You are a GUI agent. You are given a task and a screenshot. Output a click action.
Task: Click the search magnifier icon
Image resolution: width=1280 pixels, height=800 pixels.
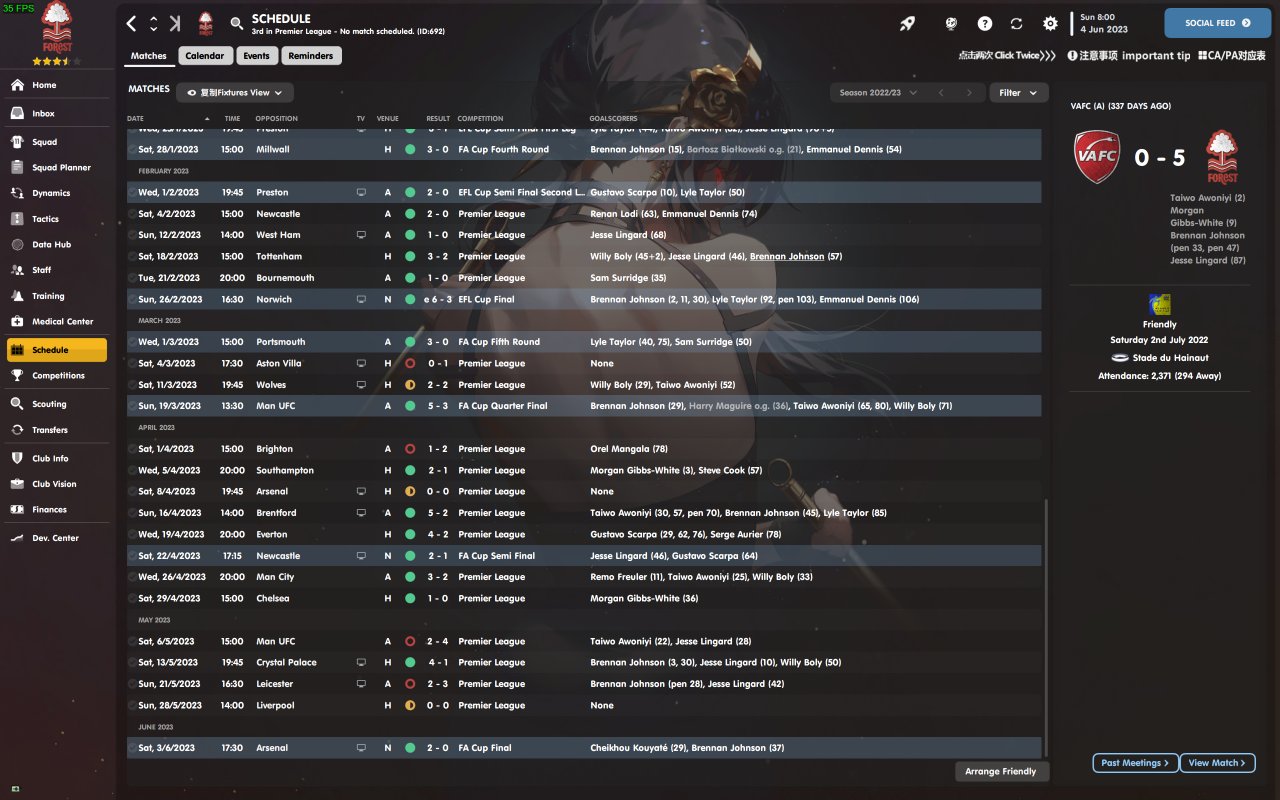[x=236, y=23]
